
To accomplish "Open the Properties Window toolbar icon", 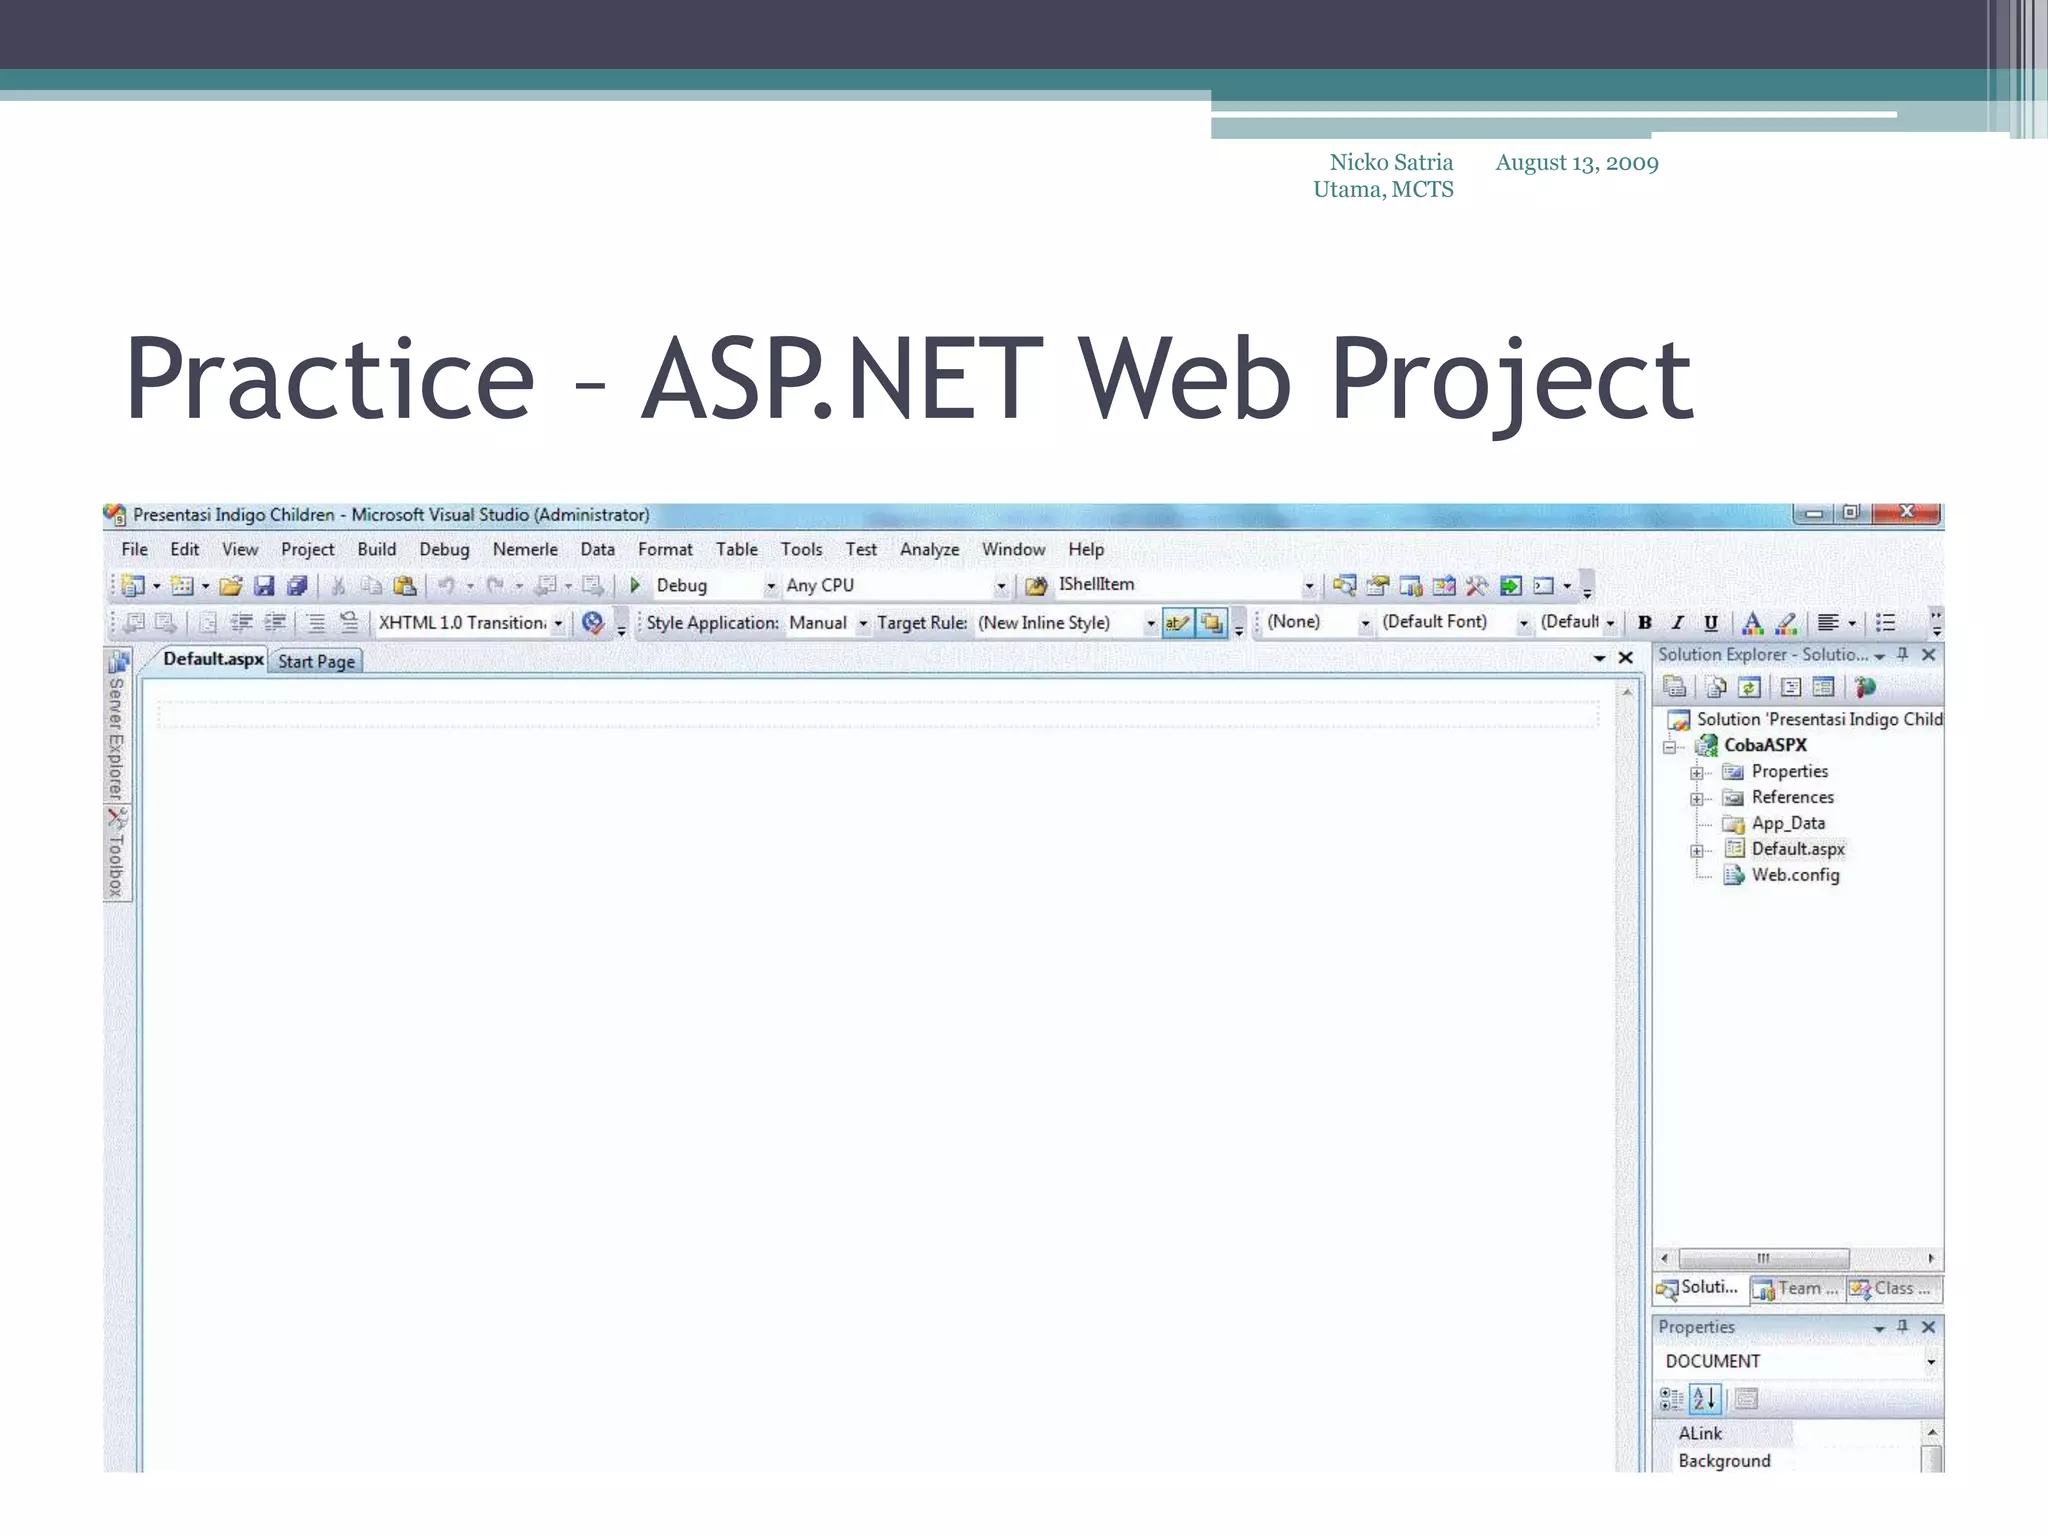I will coord(1378,585).
